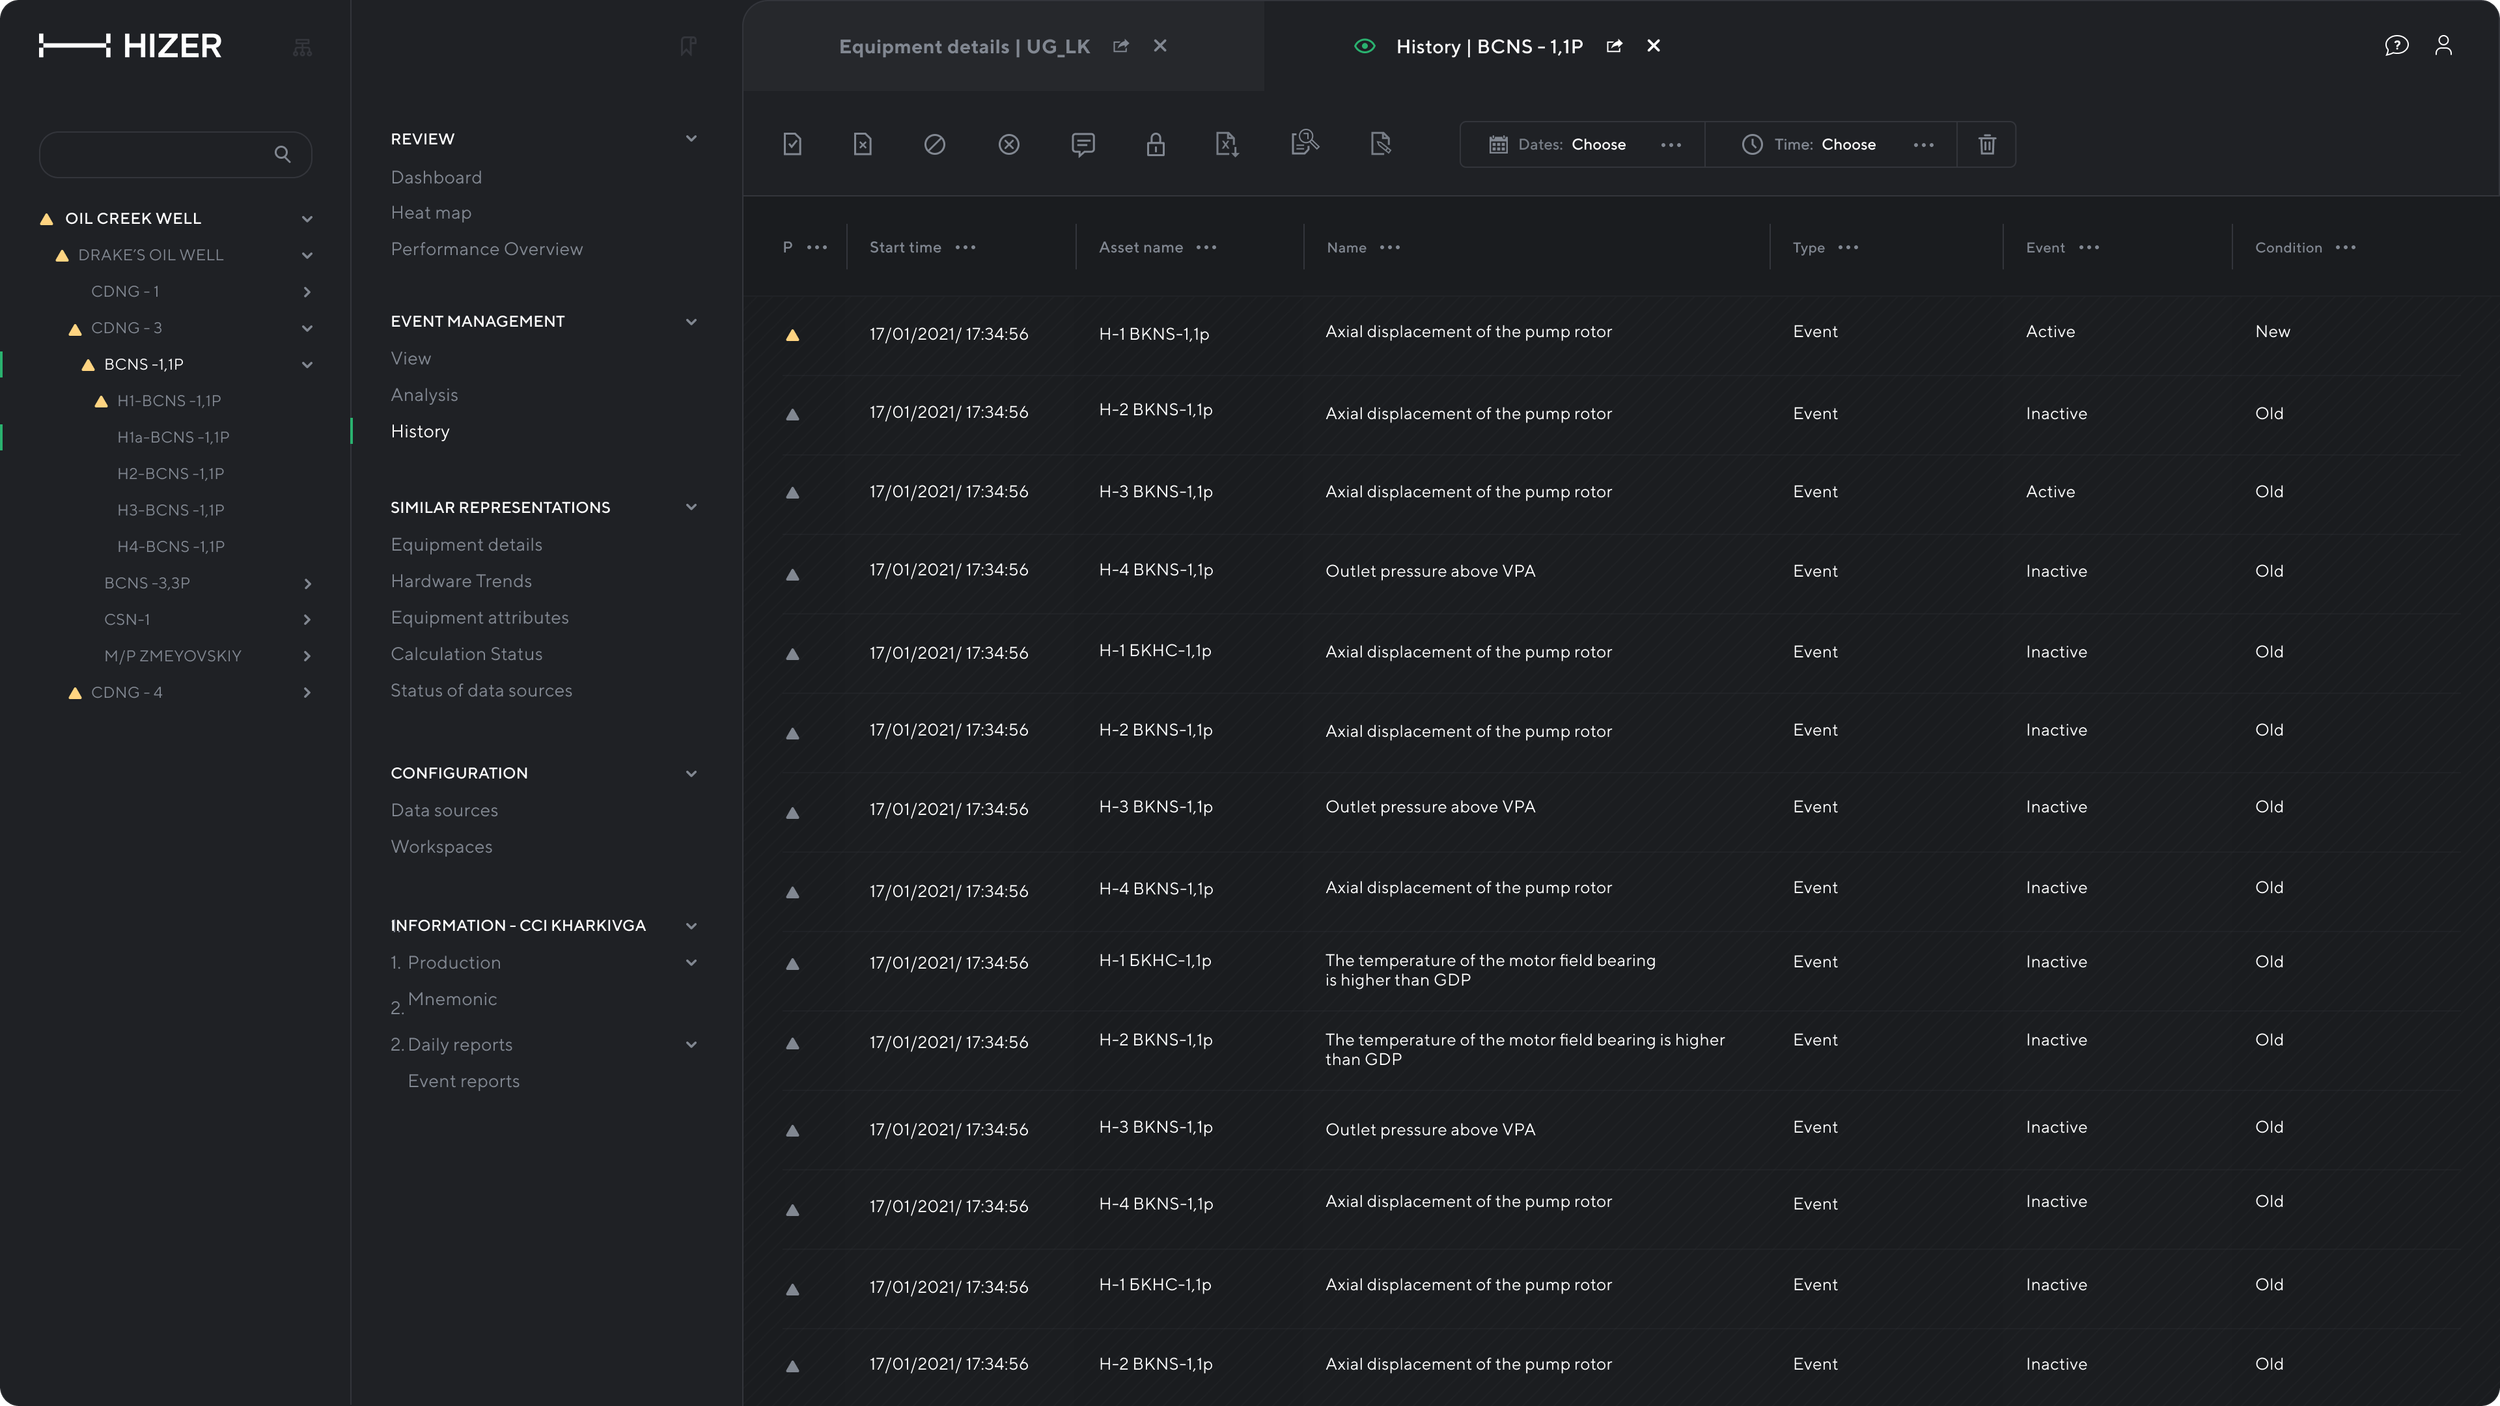
Task: Toggle the hierarchy tree icon beside the HIZER logo
Action: pyautogui.click(x=302, y=47)
